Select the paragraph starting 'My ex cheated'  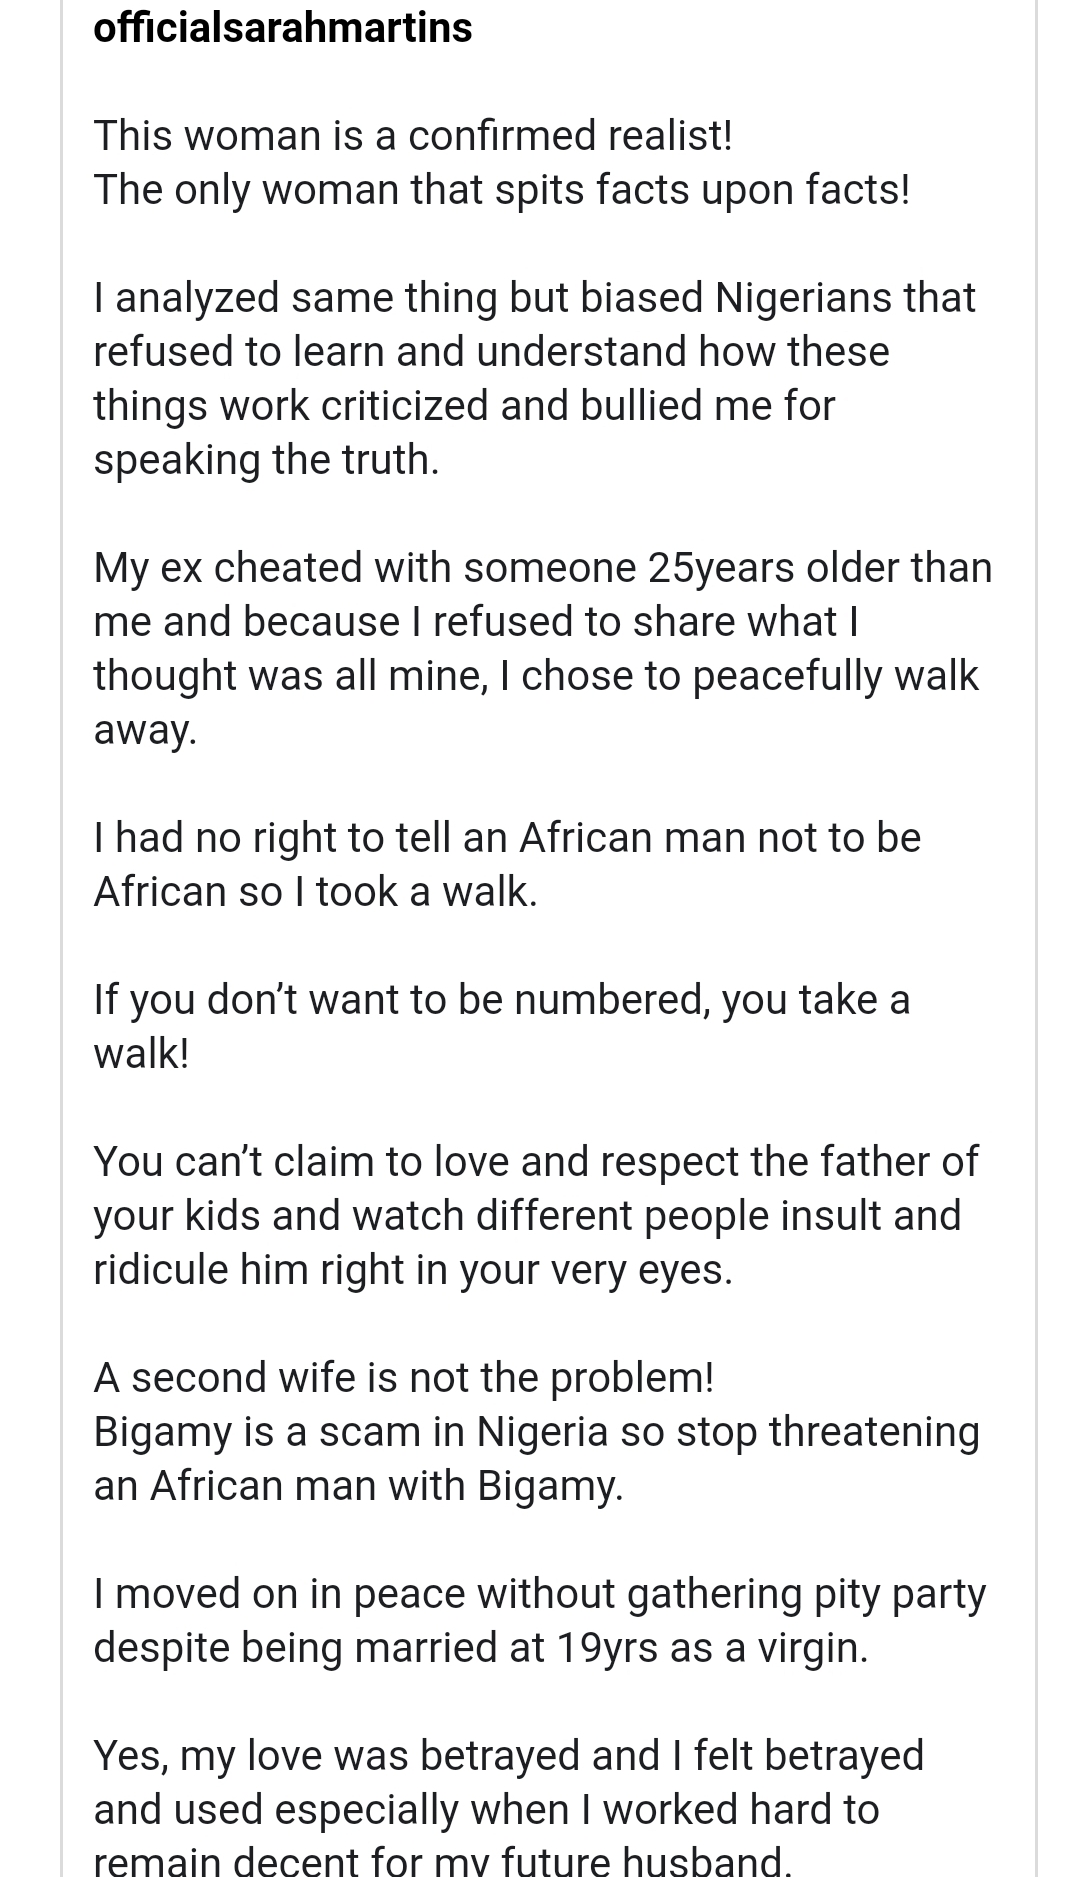[542, 648]
